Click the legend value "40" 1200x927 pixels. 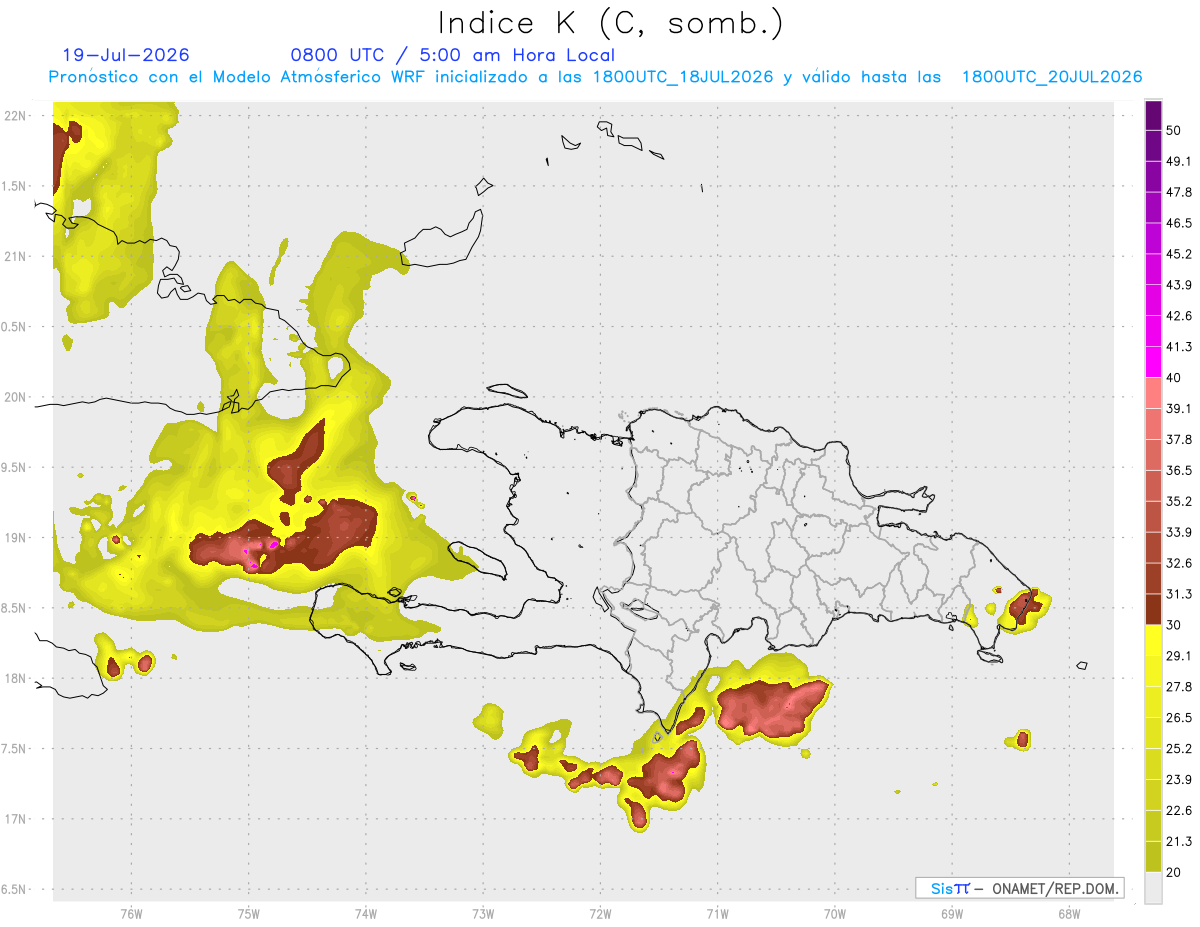pyautogui.click(x=1173, y=378)
